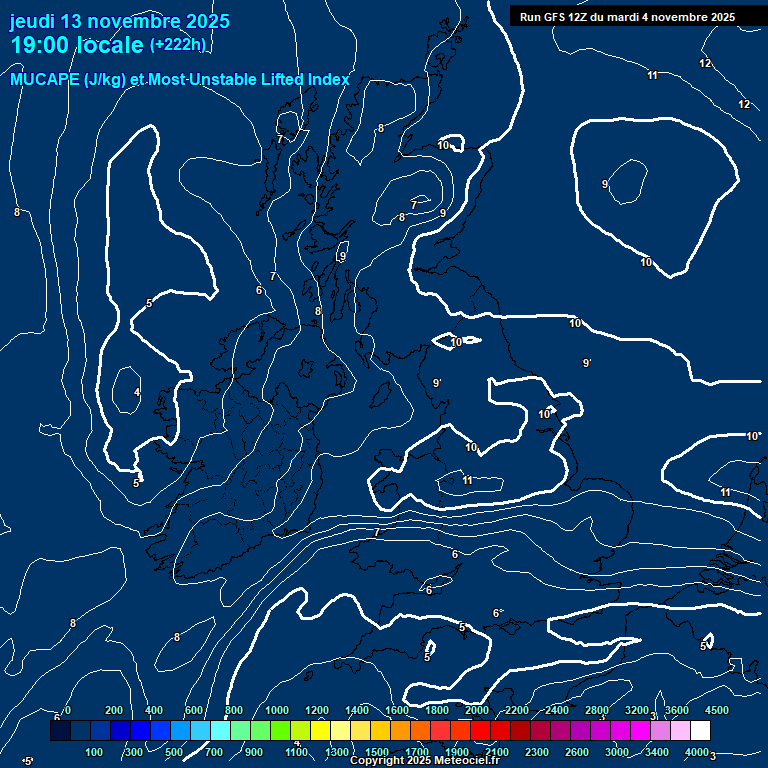Click the 'MUCAPE (J/kg) et Most Unstable Lifted Index' title

pos(180,79)
